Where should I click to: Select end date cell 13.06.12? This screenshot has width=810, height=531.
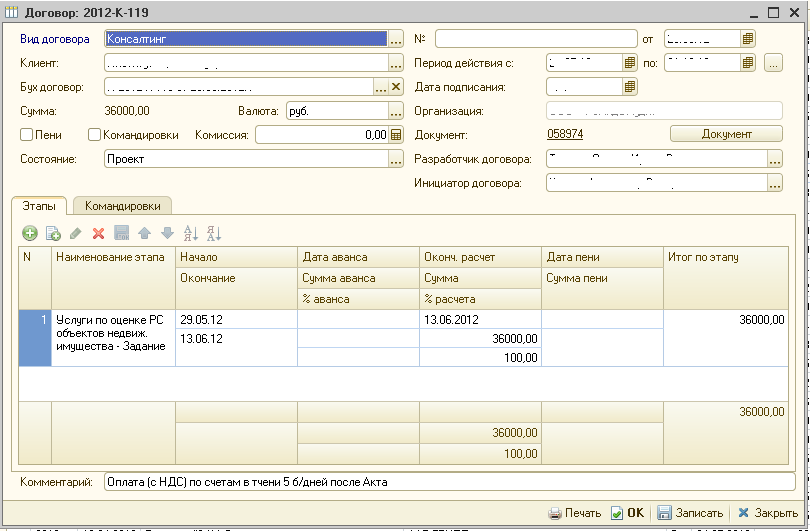tap(237, 347)
